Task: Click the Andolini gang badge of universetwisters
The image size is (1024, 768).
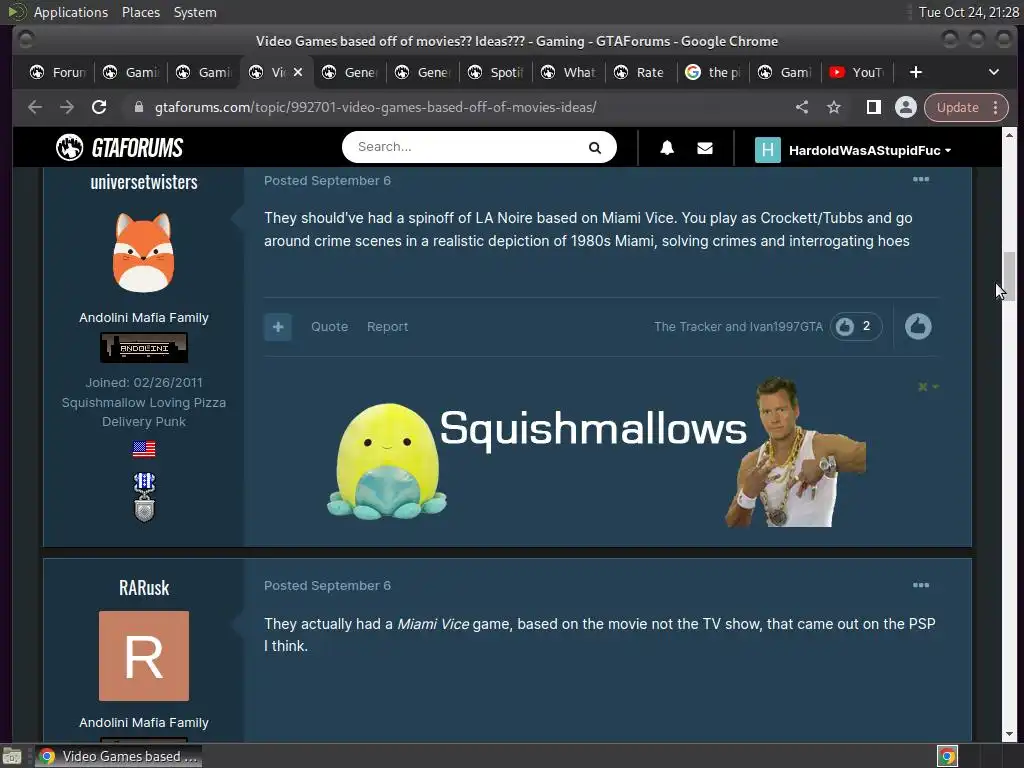Action: [144, 347]
